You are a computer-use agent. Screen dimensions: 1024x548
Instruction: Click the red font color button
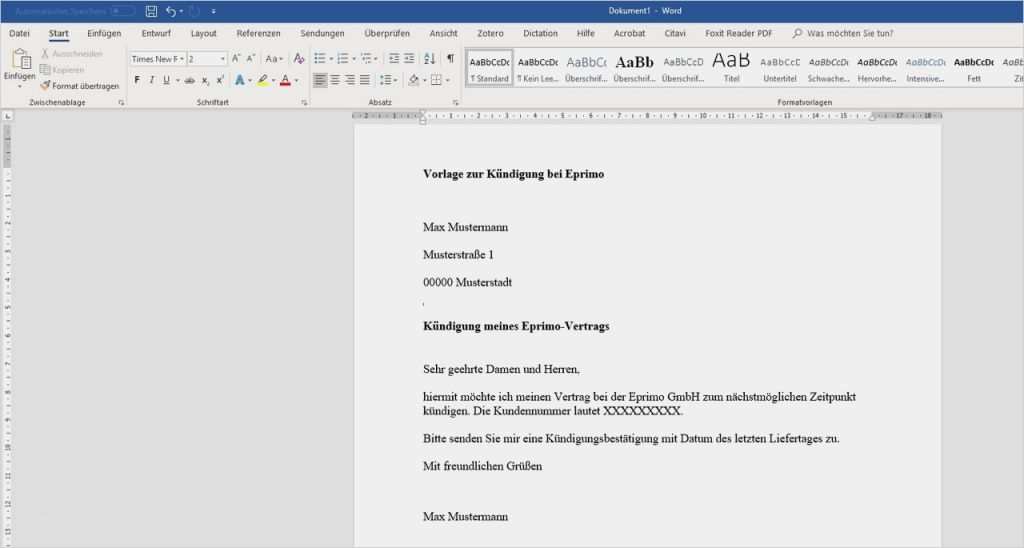pos(286,80)
